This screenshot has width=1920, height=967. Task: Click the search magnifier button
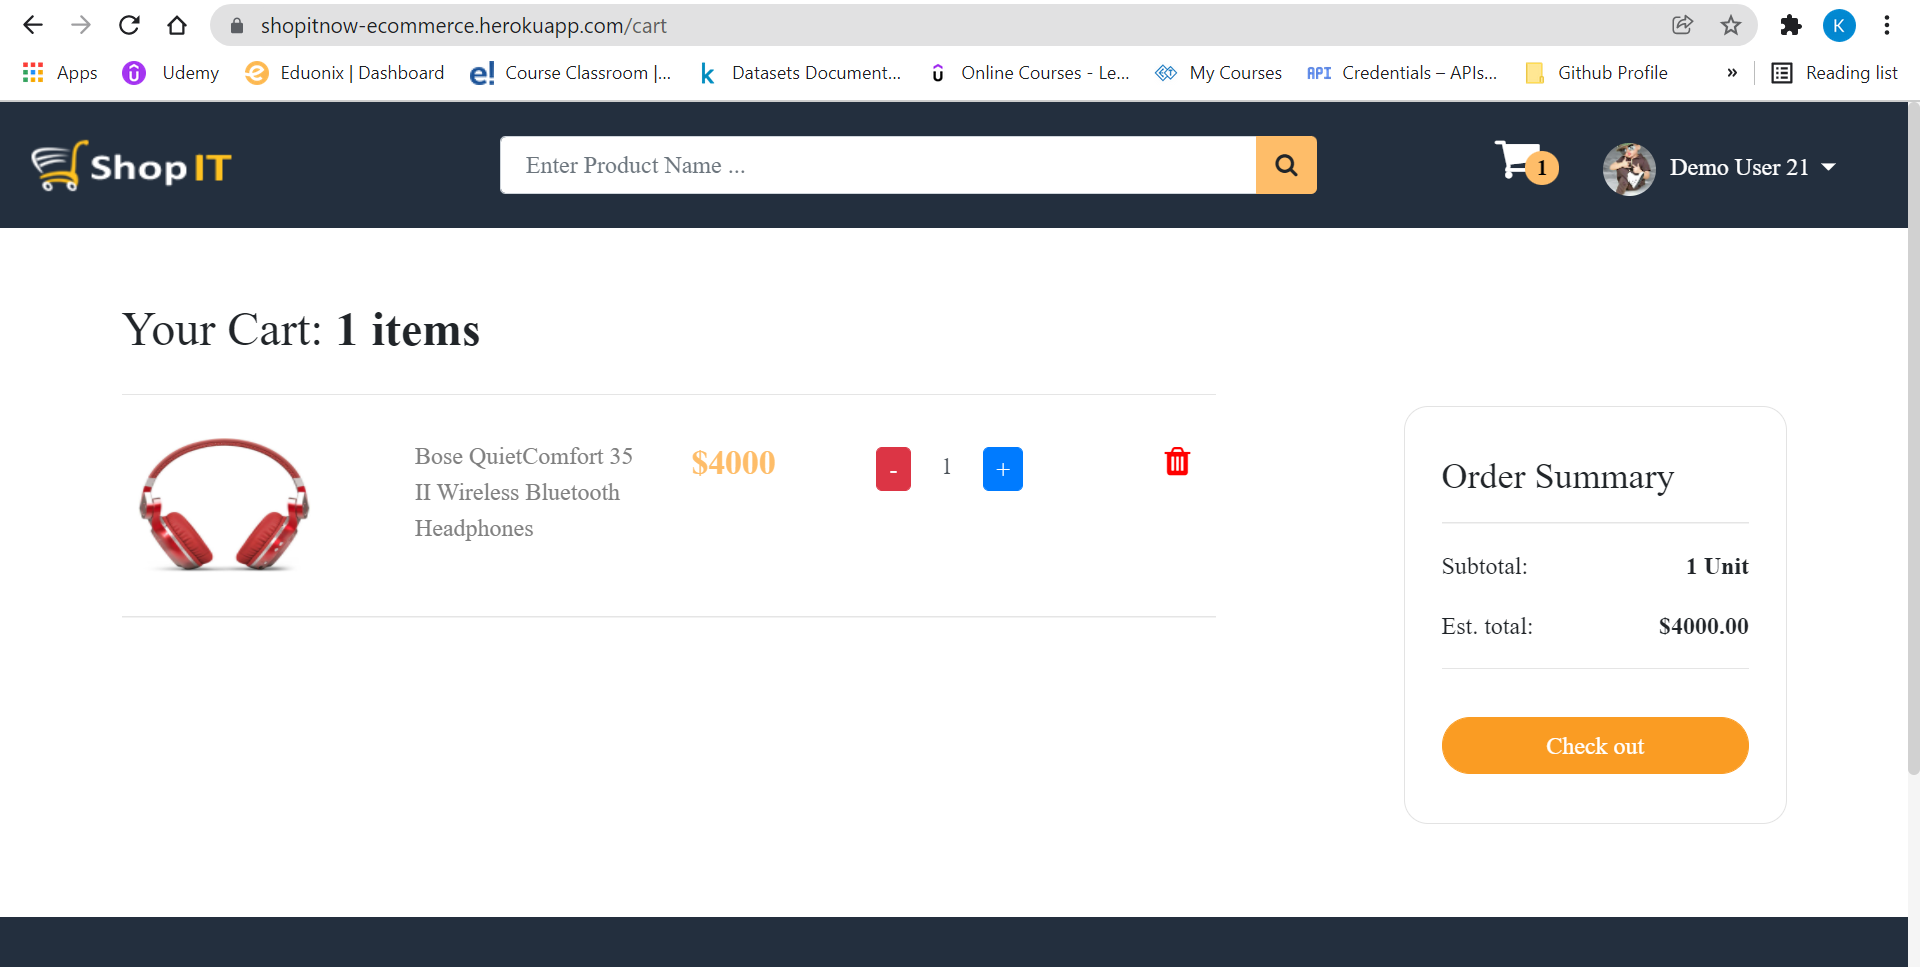click(x=1286, y=165)
